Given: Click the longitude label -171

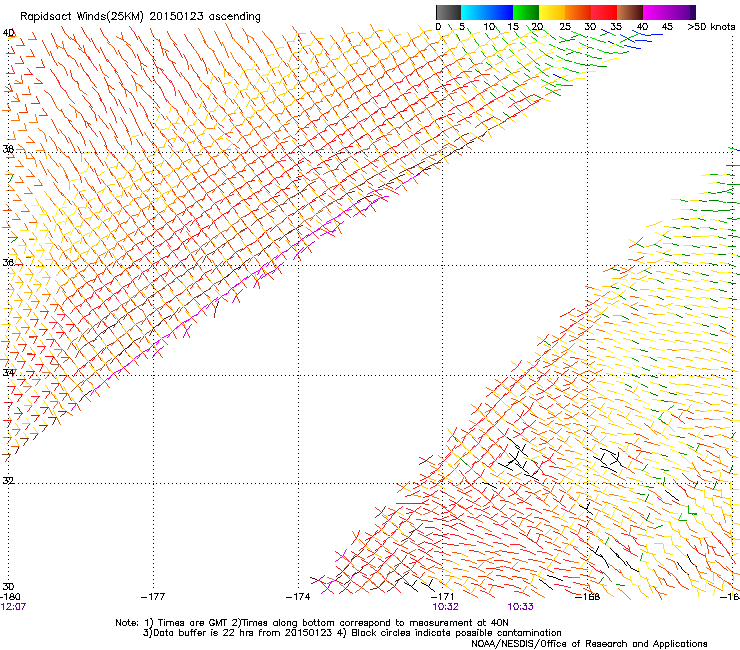Looking at the screenshot, I should tap(443, 597).
